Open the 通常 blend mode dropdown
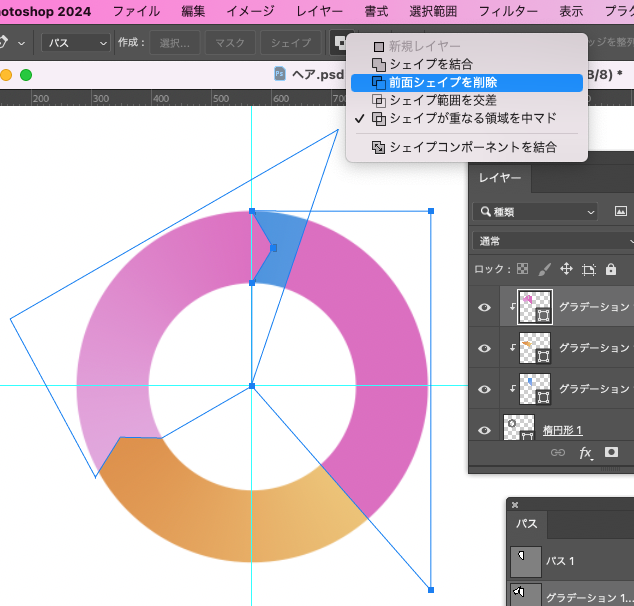The width and height of the screenshot is (634, 606). [553, 241]
